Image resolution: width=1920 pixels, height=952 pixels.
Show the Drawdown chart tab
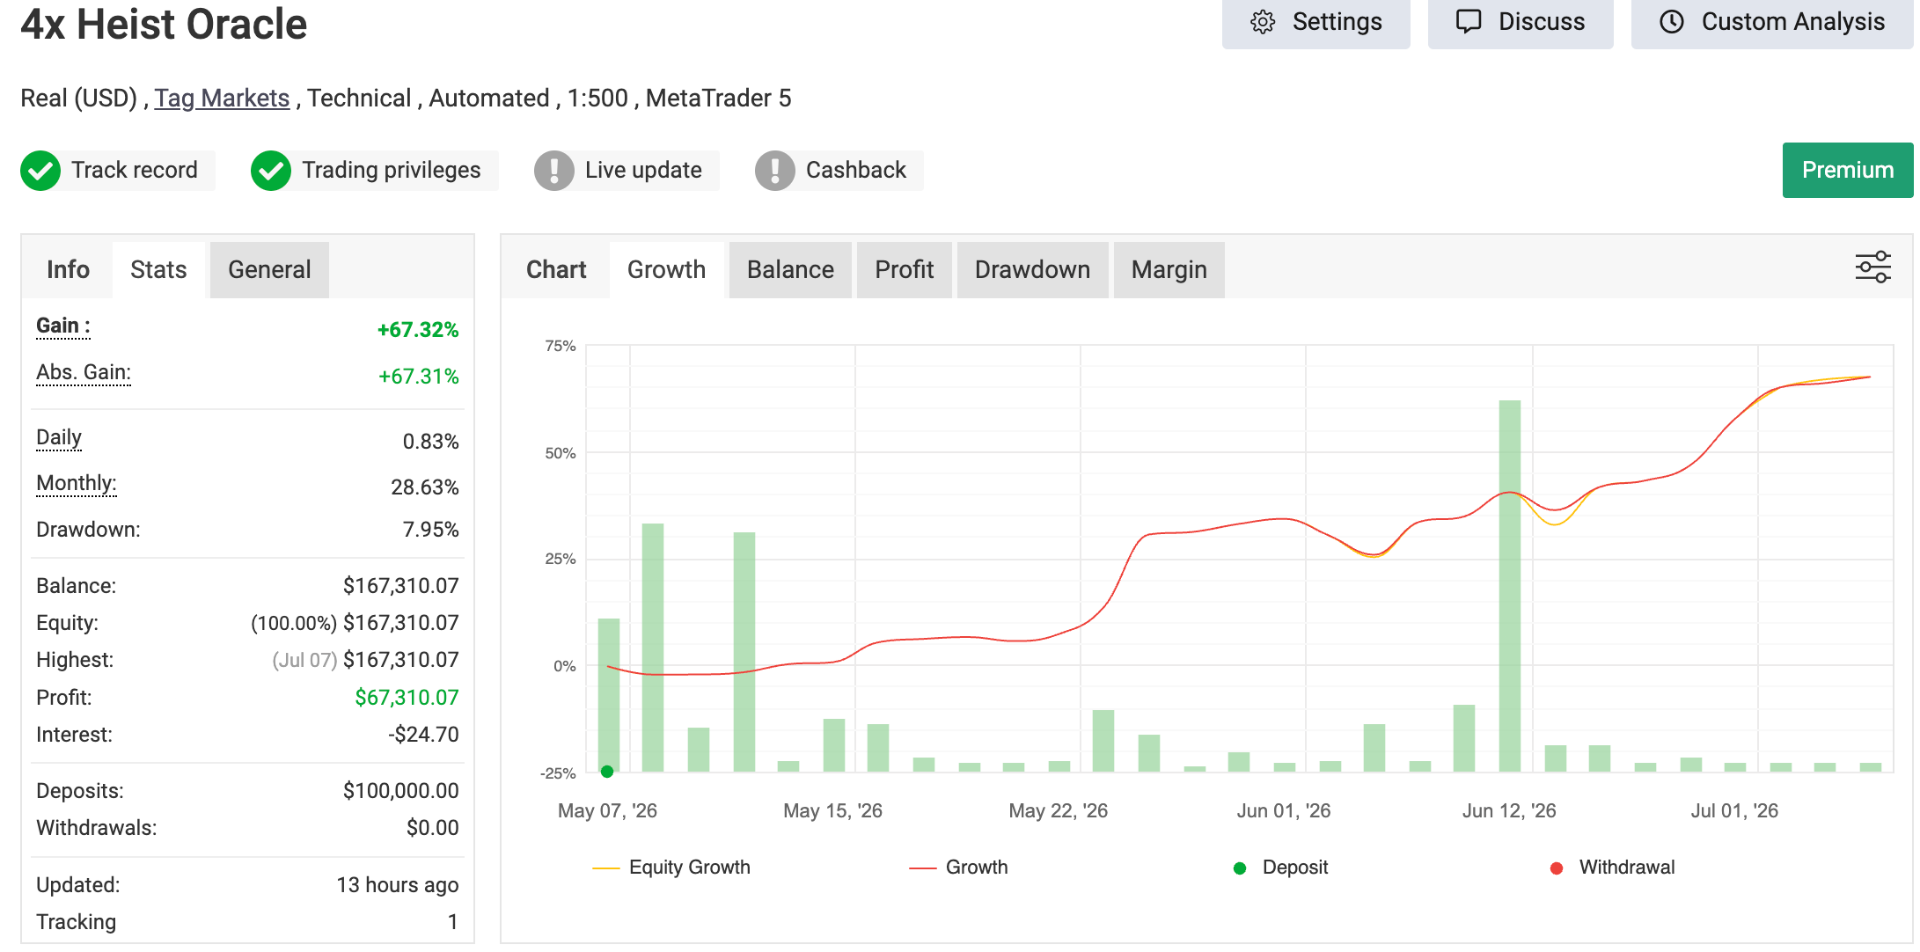1032,270
